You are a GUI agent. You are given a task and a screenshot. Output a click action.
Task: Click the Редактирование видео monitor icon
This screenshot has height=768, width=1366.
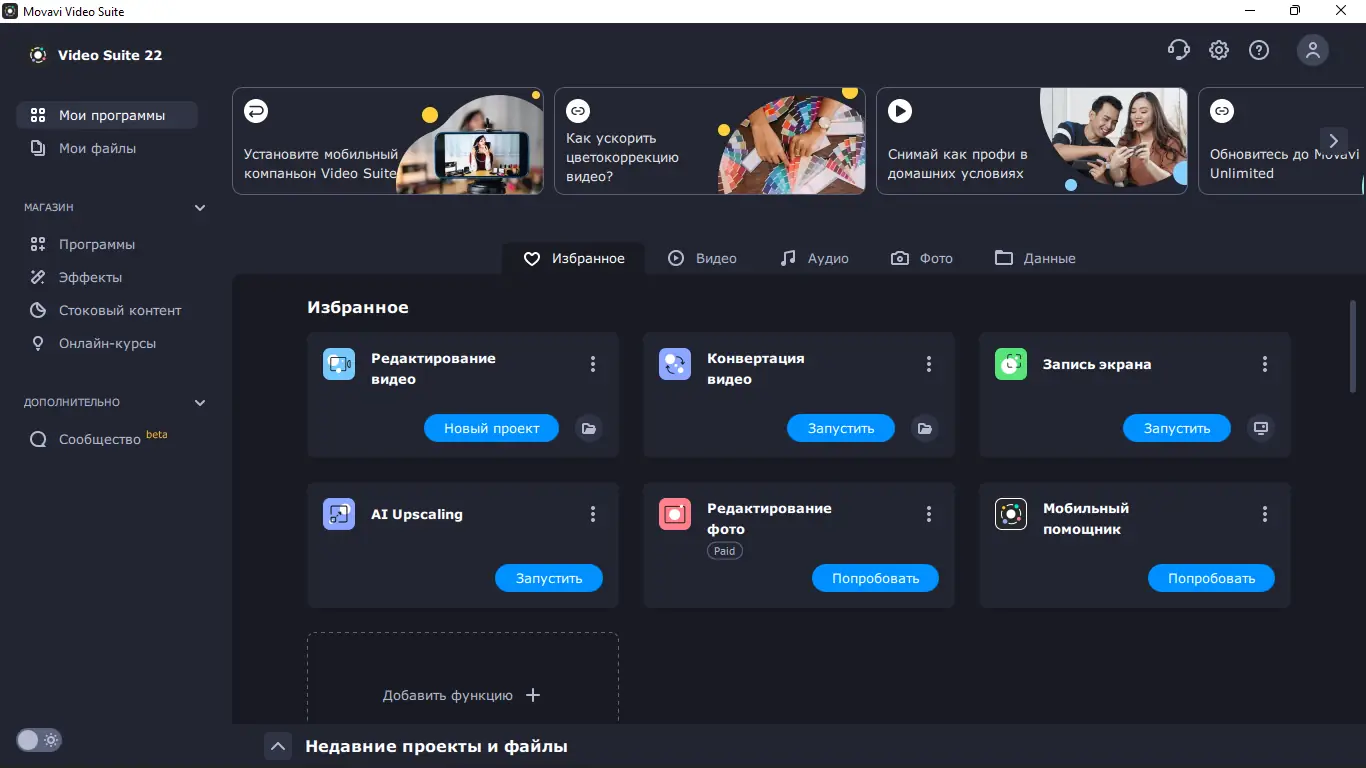[x=338, y=364]
